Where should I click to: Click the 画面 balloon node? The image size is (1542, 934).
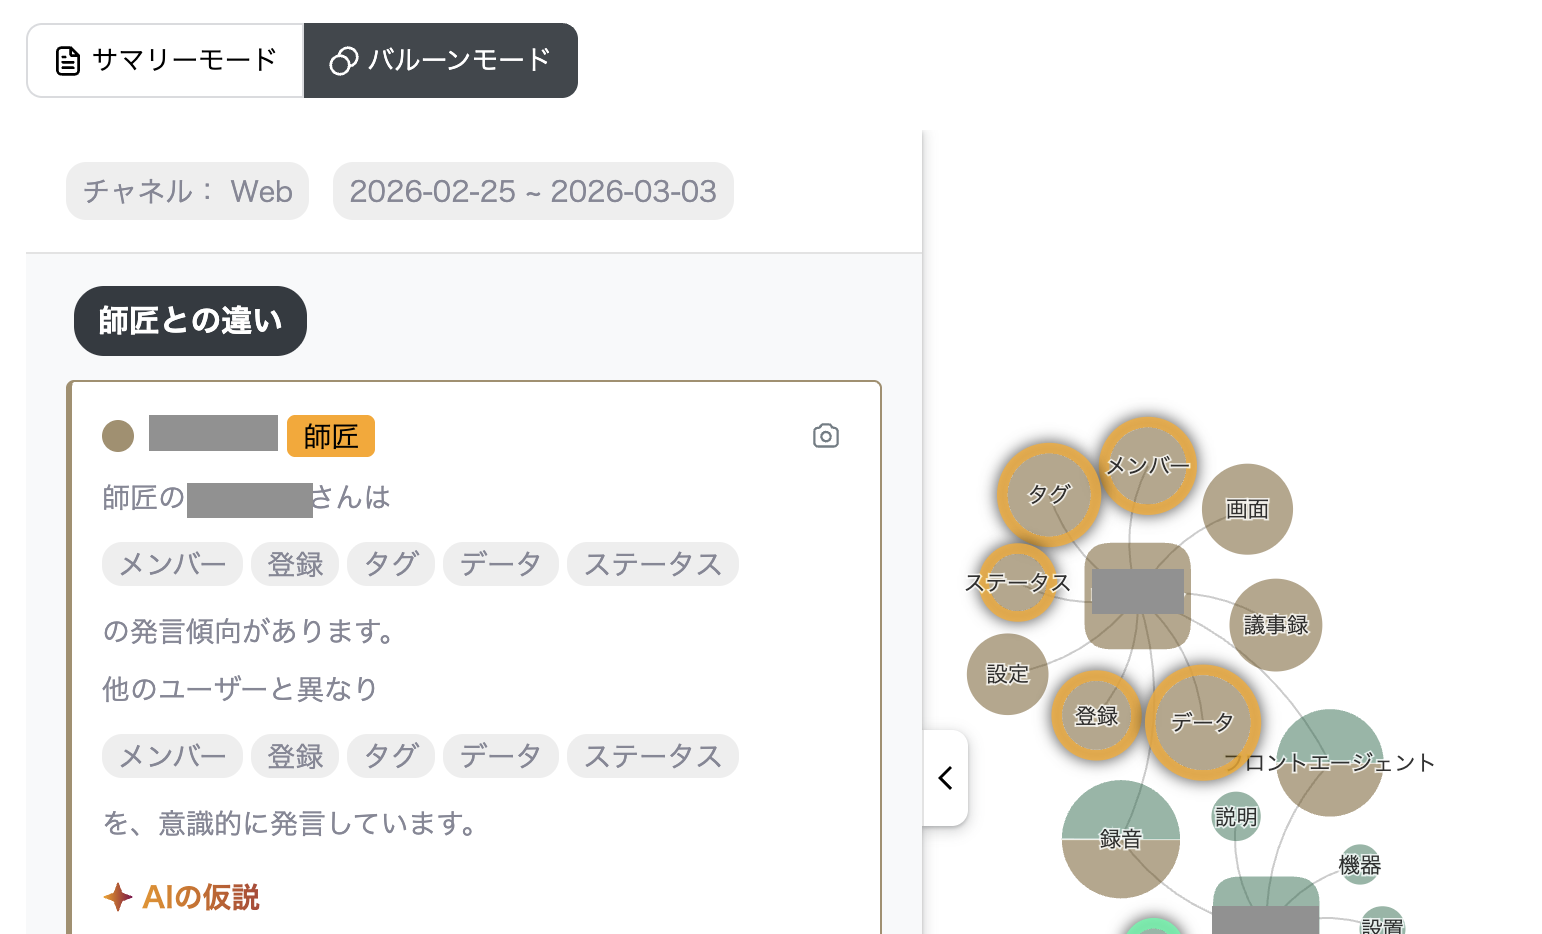pyautogui.click(x=1247, y=509)
